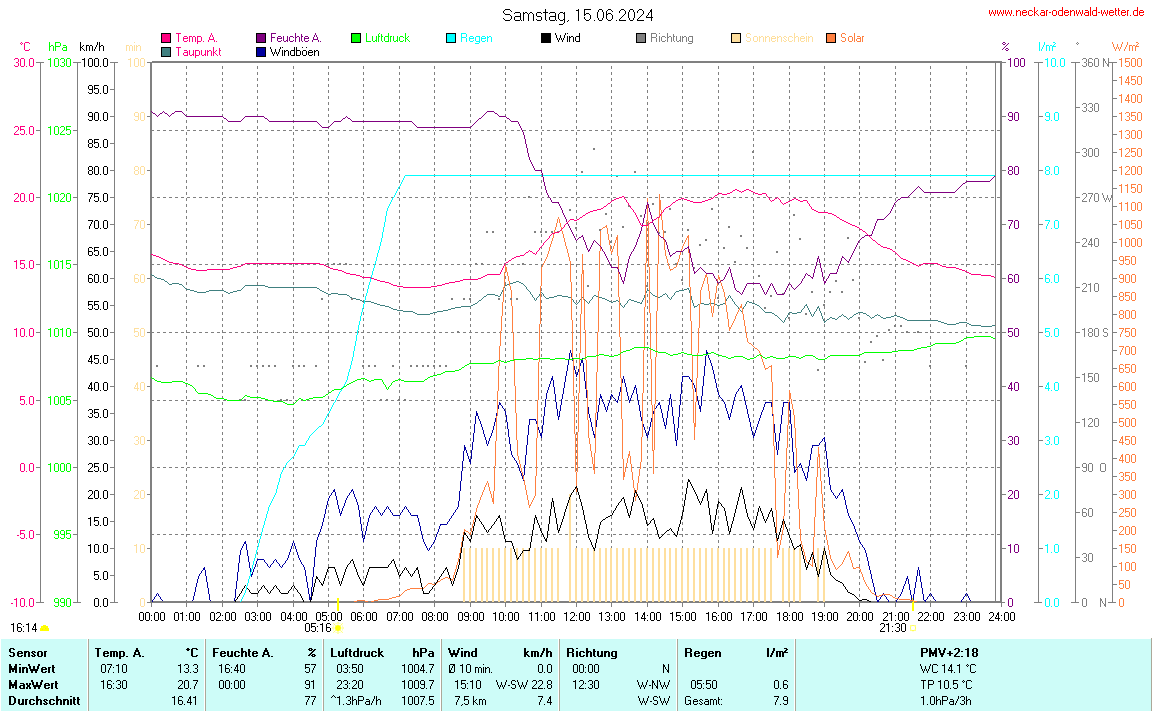
Task: Select the orange Solar legend box
Action: click(831, 38)
